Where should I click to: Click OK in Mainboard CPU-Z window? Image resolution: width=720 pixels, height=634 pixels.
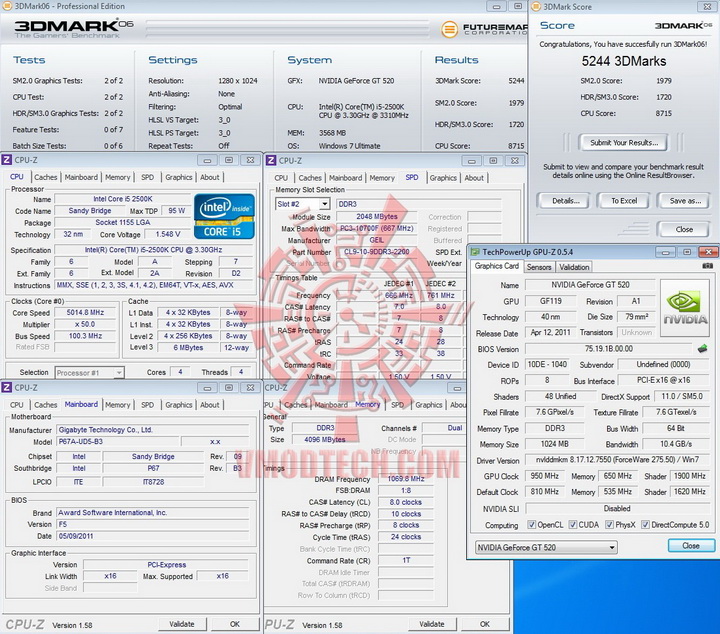coord(235,624)
